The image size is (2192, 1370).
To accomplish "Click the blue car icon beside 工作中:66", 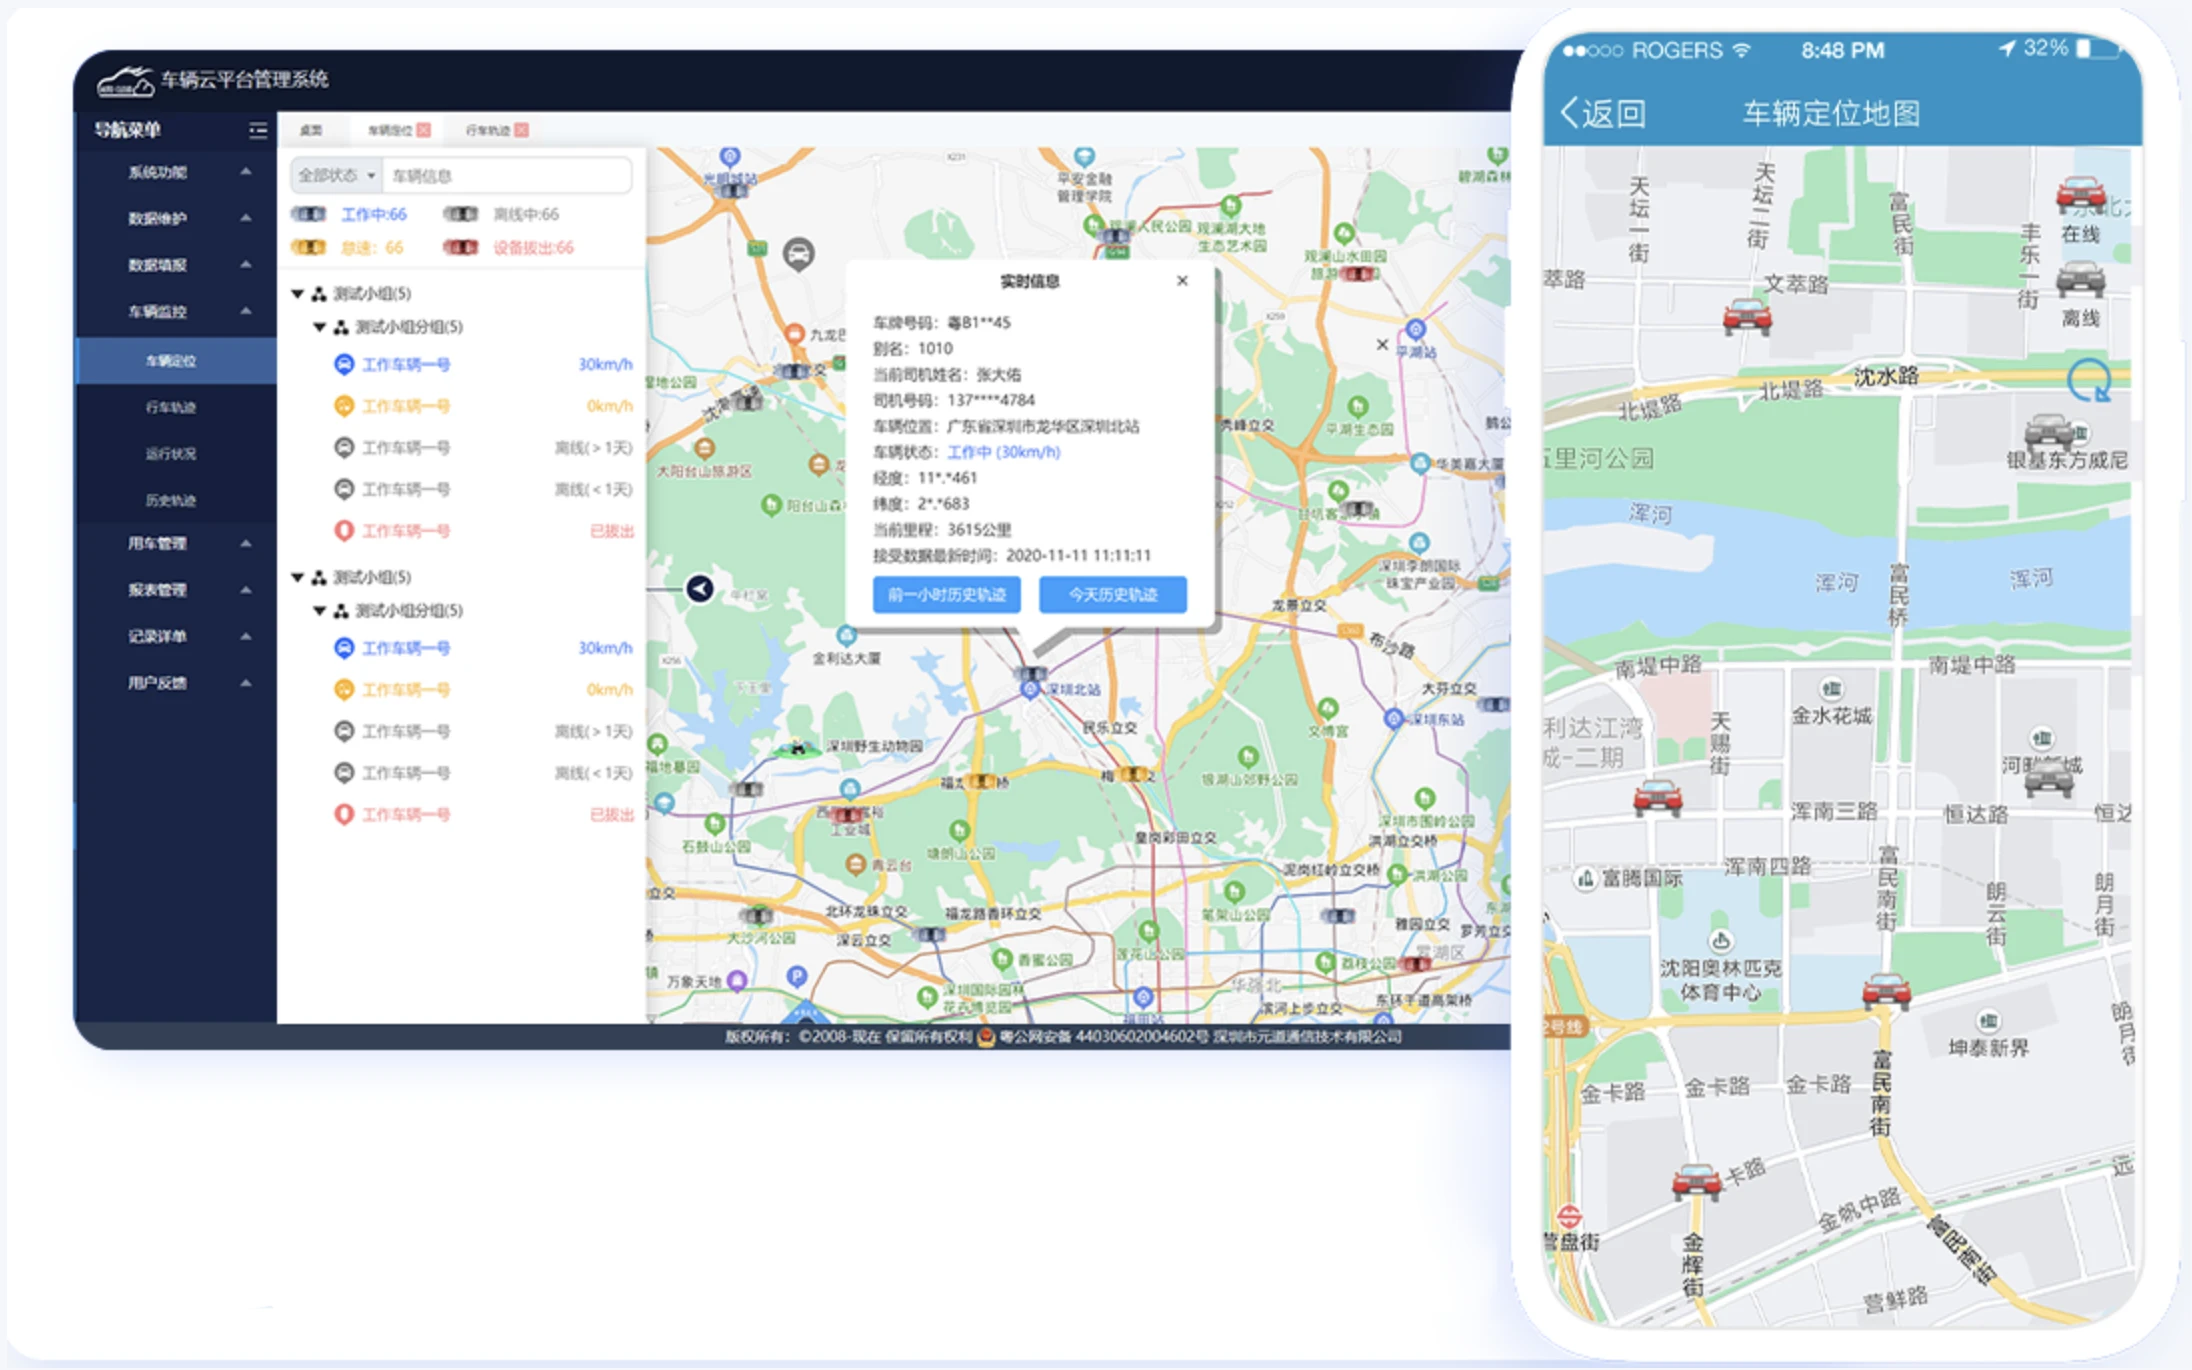I will [309, 214].
